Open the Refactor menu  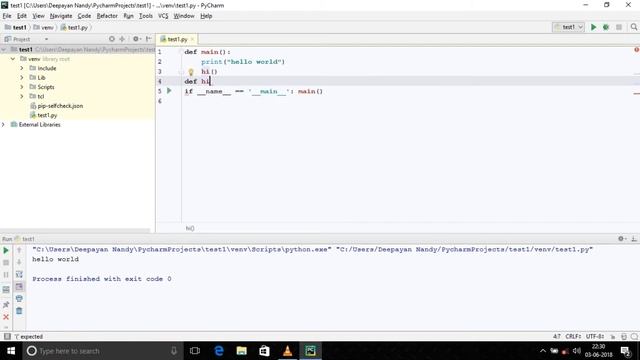pyautogui.click(x=107, y=16)
